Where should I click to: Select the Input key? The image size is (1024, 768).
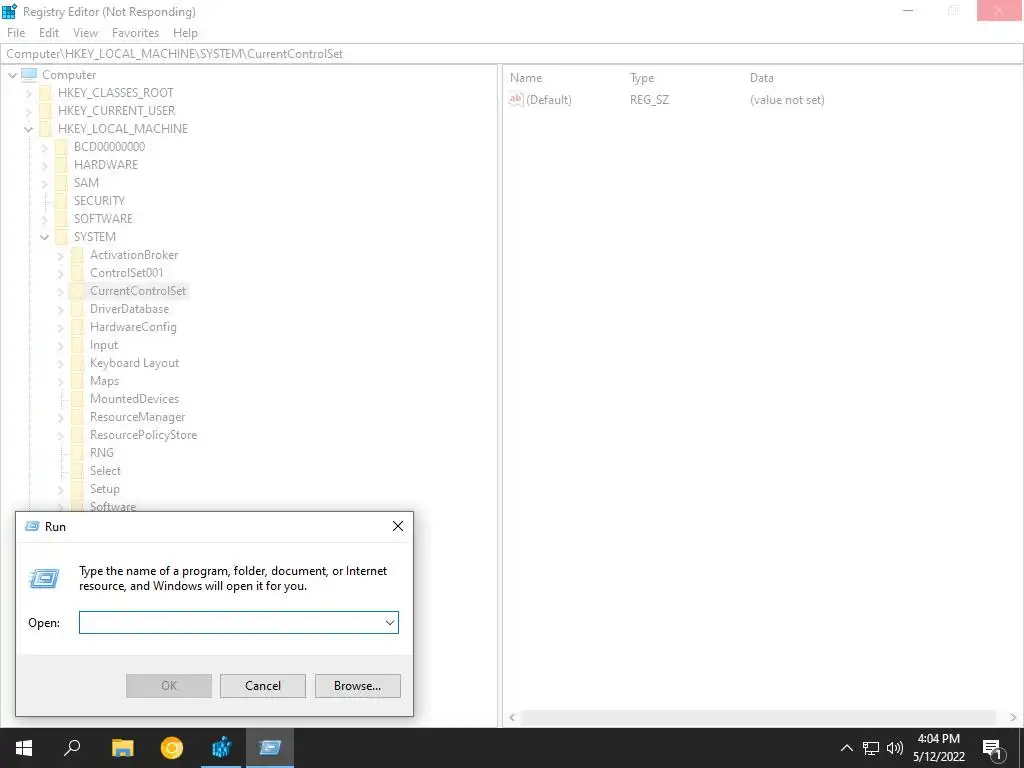click(104, 345)
